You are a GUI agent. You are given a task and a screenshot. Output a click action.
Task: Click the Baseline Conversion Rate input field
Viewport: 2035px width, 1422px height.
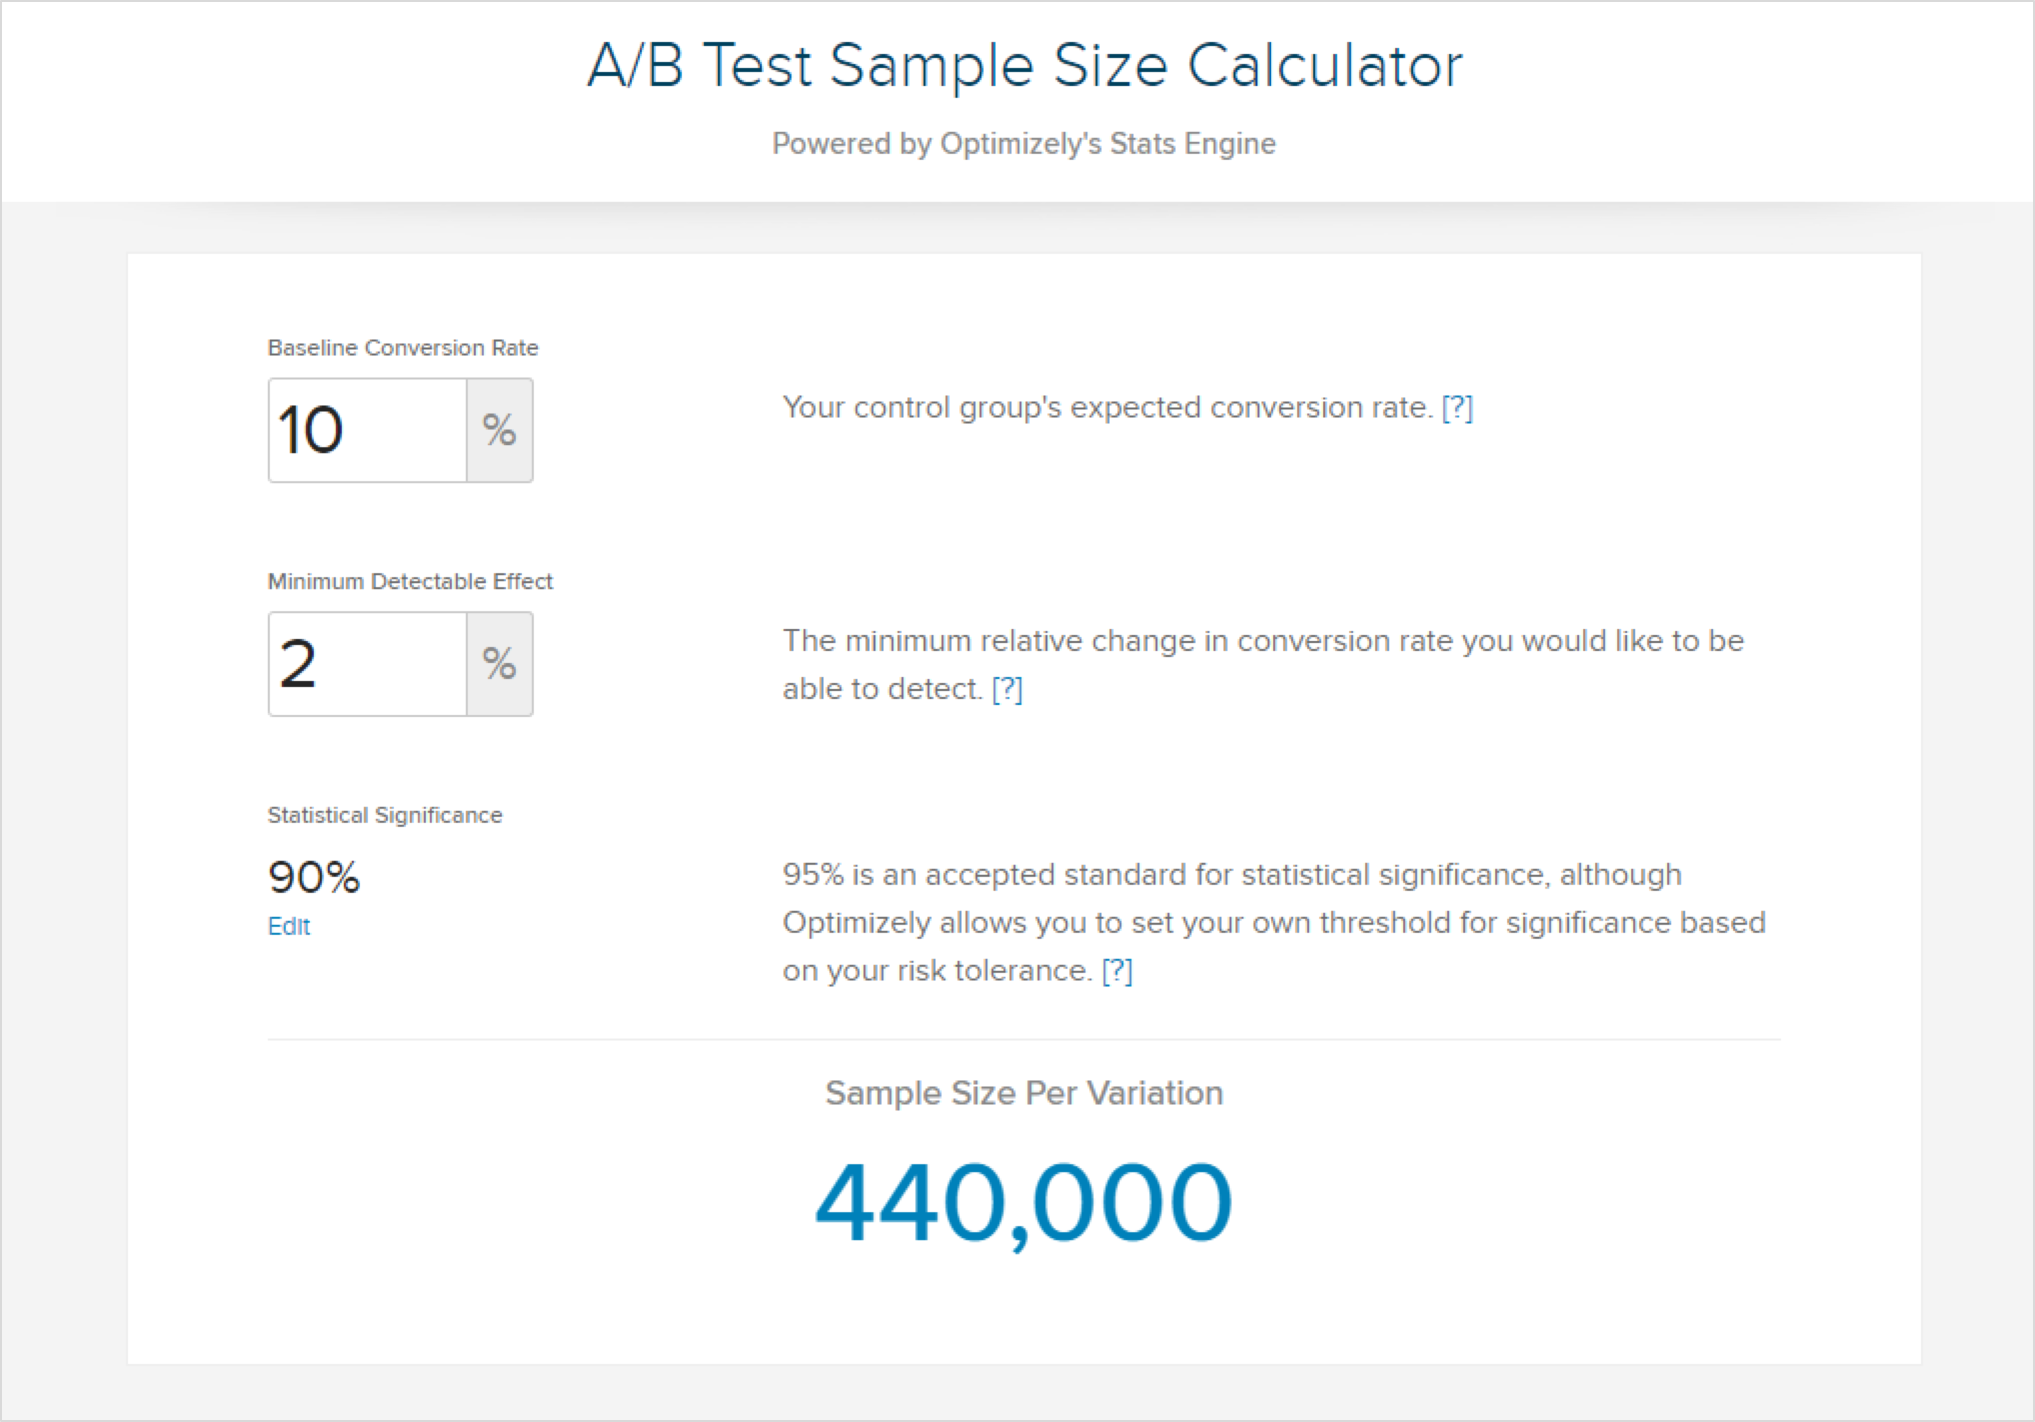pos(367,430)
